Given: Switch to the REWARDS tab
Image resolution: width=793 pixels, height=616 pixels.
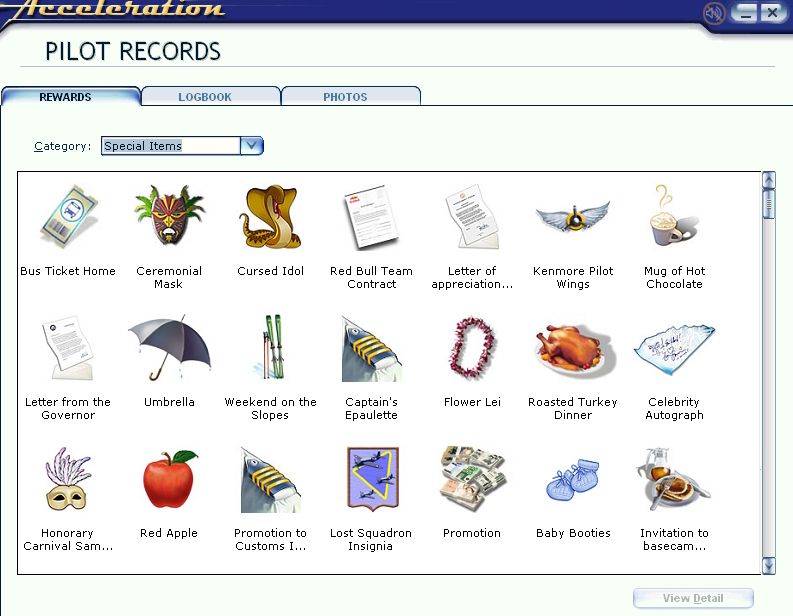Looking at the screenshot, I should pos(65,97).
